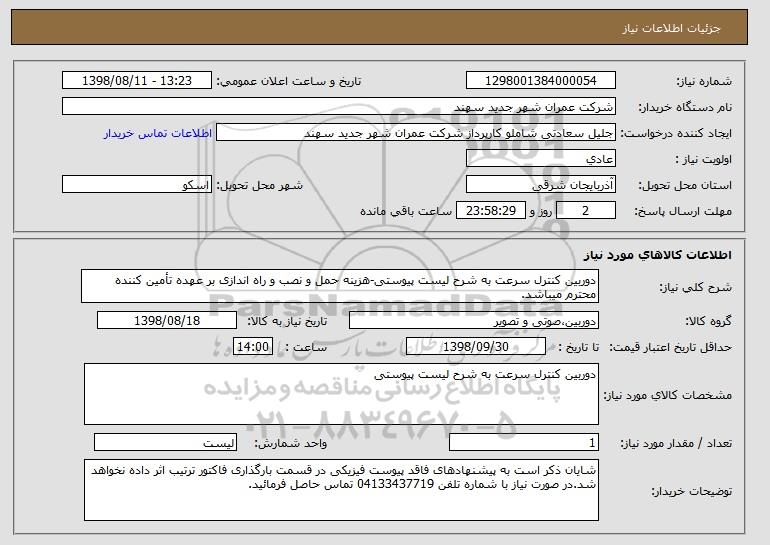770x545 pixels.
Task: Select the delivery province field آذربایجان شرقی
Action: click(541, 185)
